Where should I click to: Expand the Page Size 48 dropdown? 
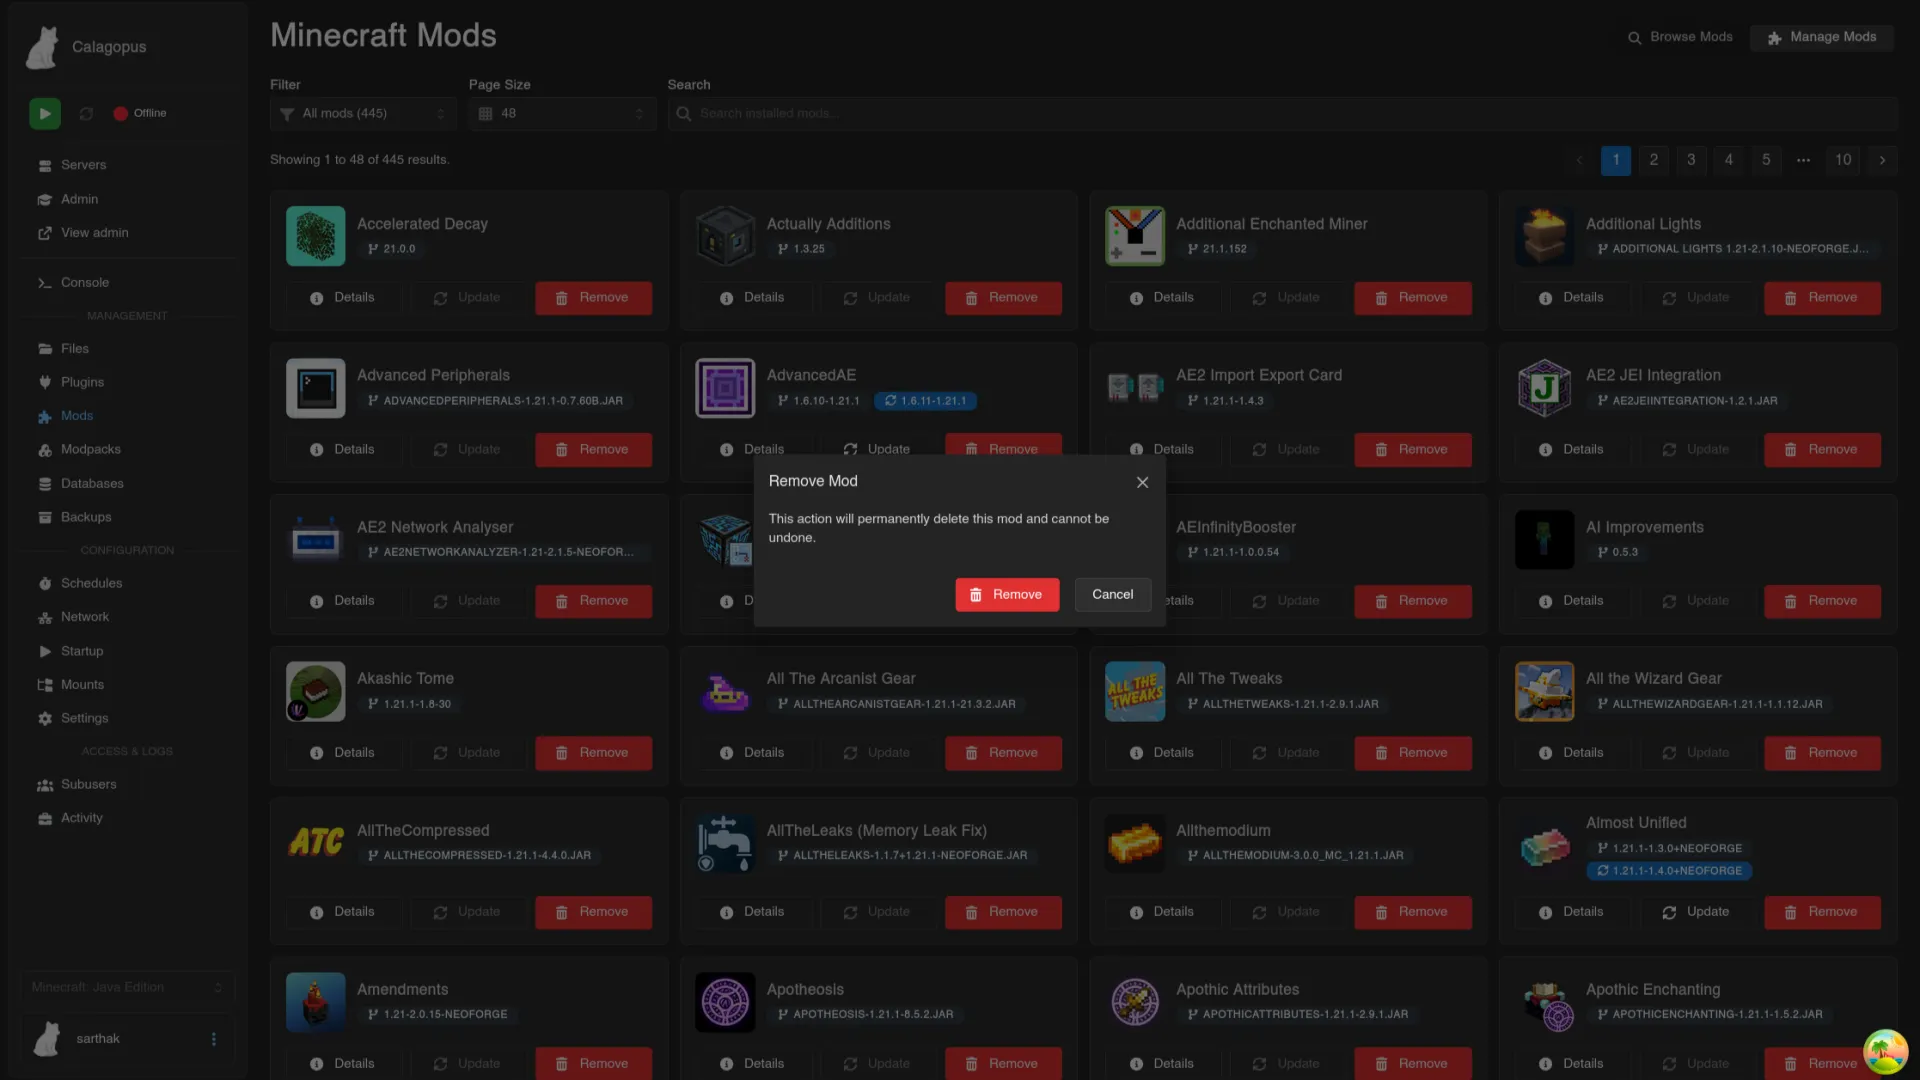(561, 114)
